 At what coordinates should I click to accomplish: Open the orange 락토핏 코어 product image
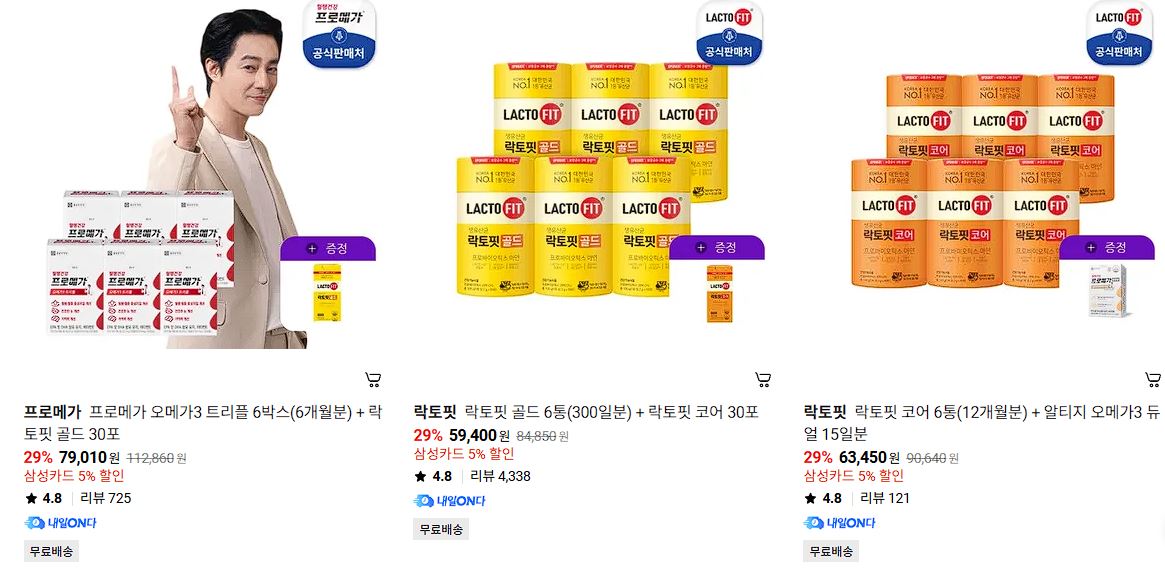[979, 175]
